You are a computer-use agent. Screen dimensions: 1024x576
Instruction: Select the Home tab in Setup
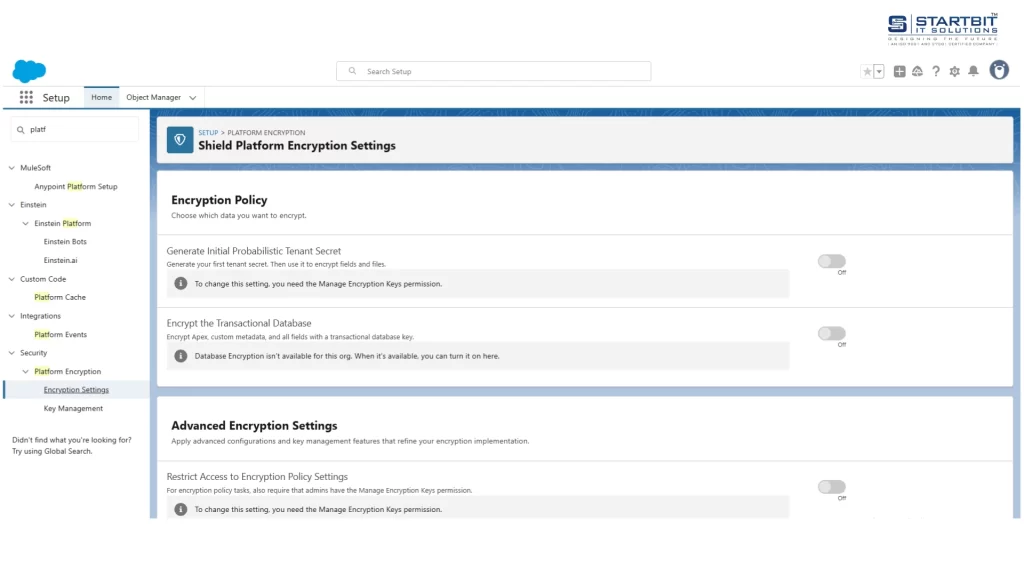pos(100,97)
